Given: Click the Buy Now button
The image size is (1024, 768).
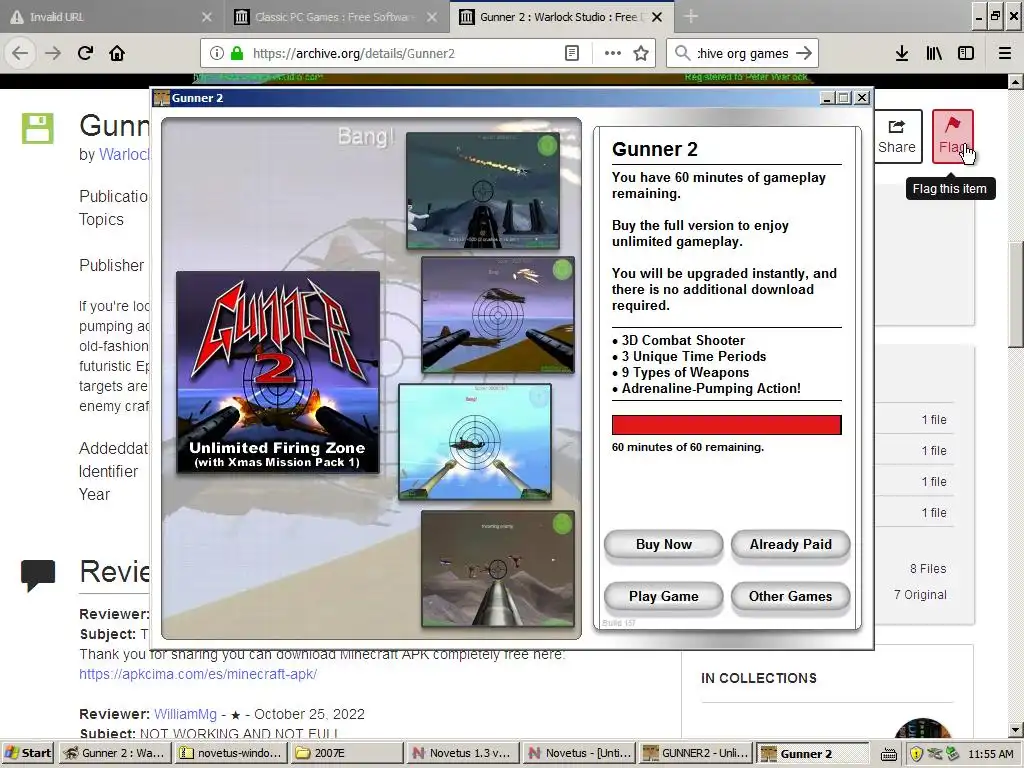Looking at the screenshot, I should pyautogui.click(x=664, y=545).
